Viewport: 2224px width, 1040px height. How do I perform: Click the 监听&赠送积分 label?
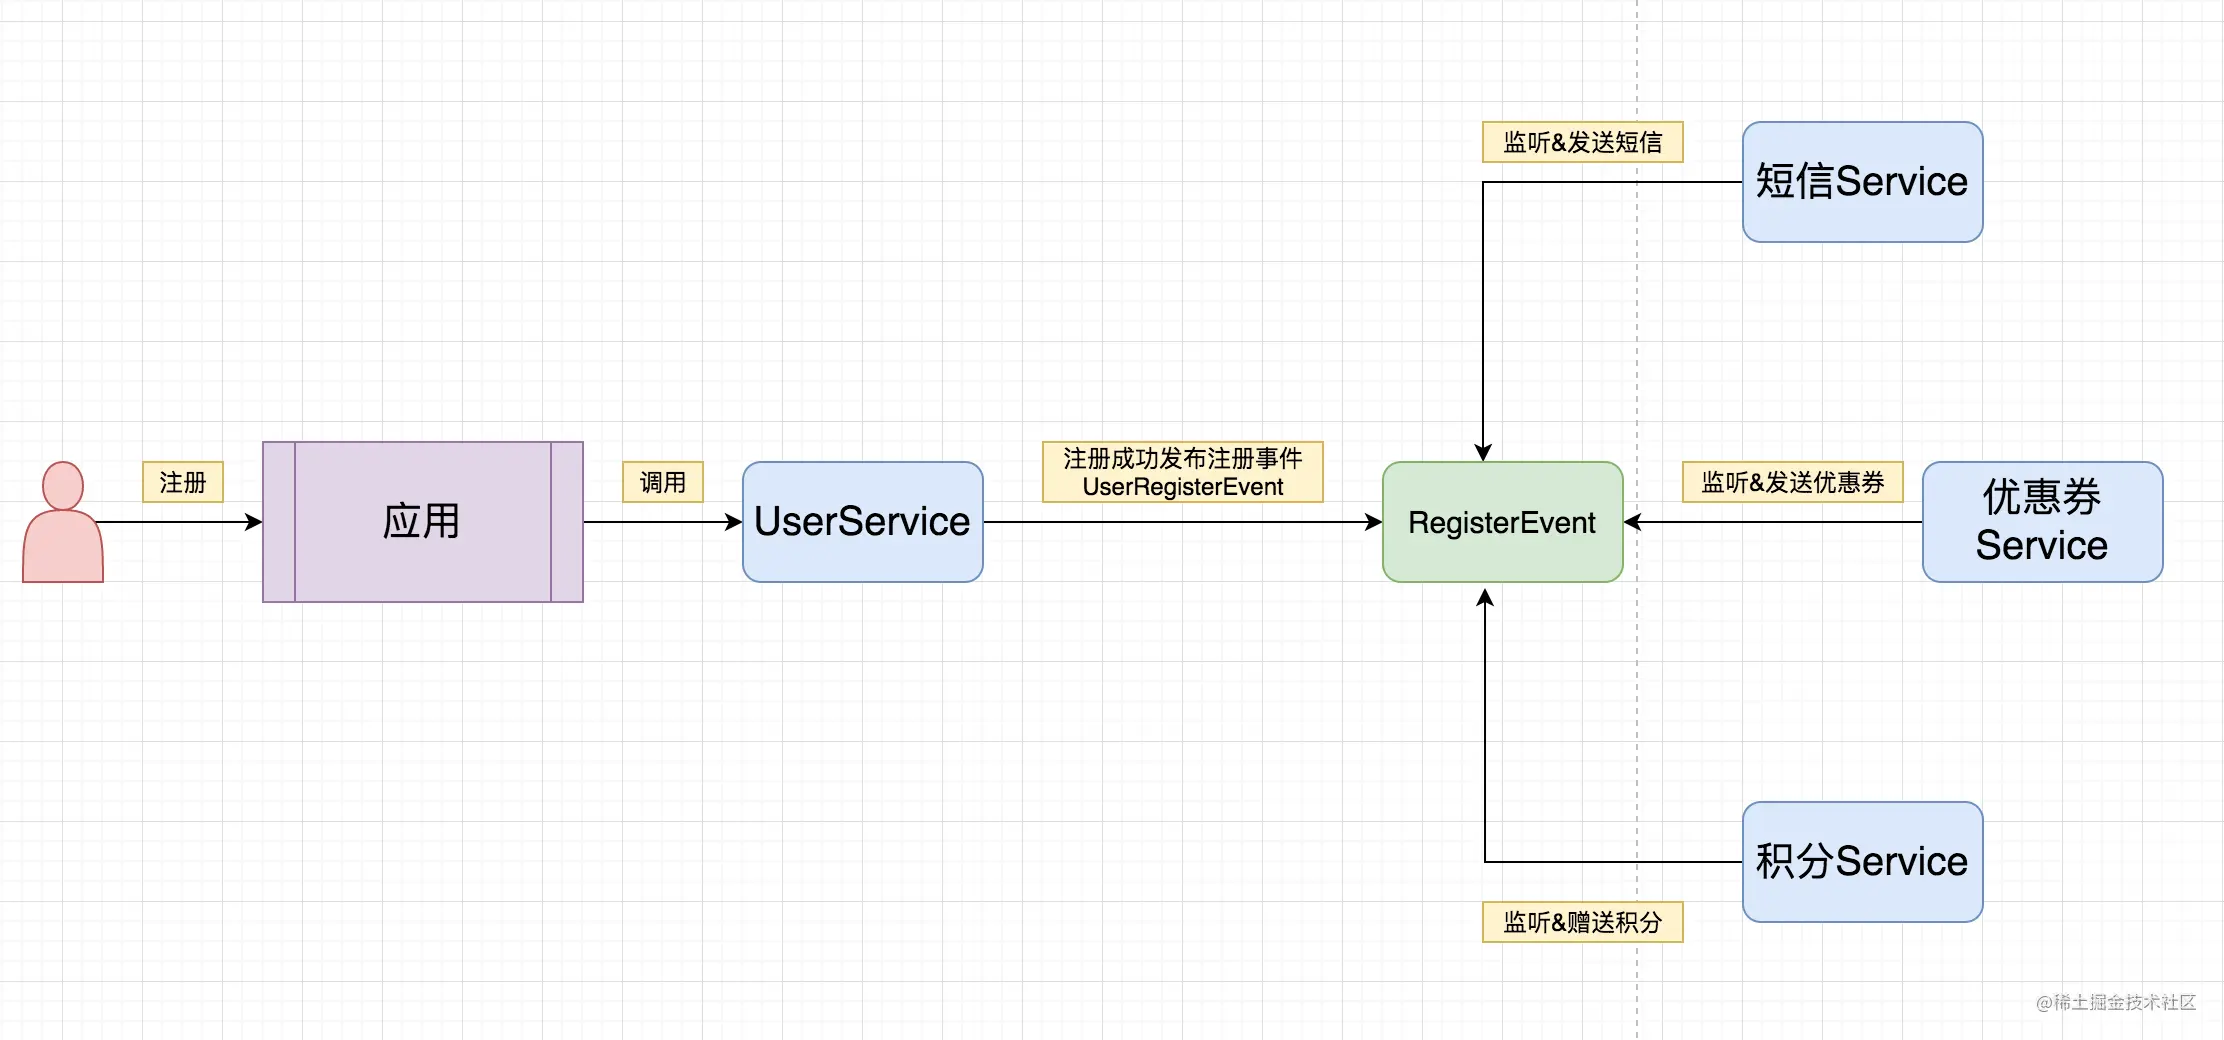1583,922
